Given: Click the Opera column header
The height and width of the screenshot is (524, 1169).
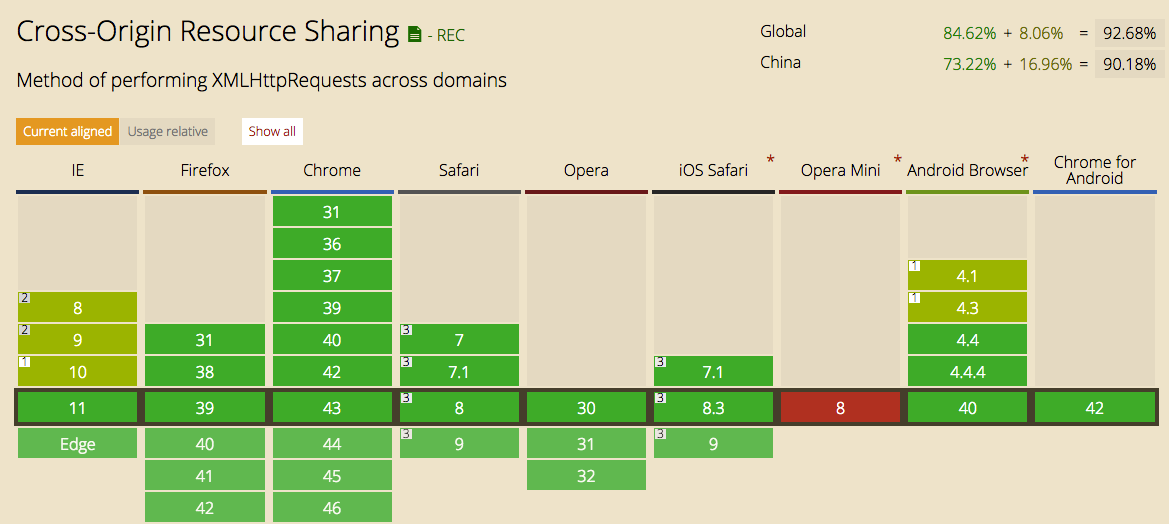Looking at the screenshot, I should tap(586, 170).
